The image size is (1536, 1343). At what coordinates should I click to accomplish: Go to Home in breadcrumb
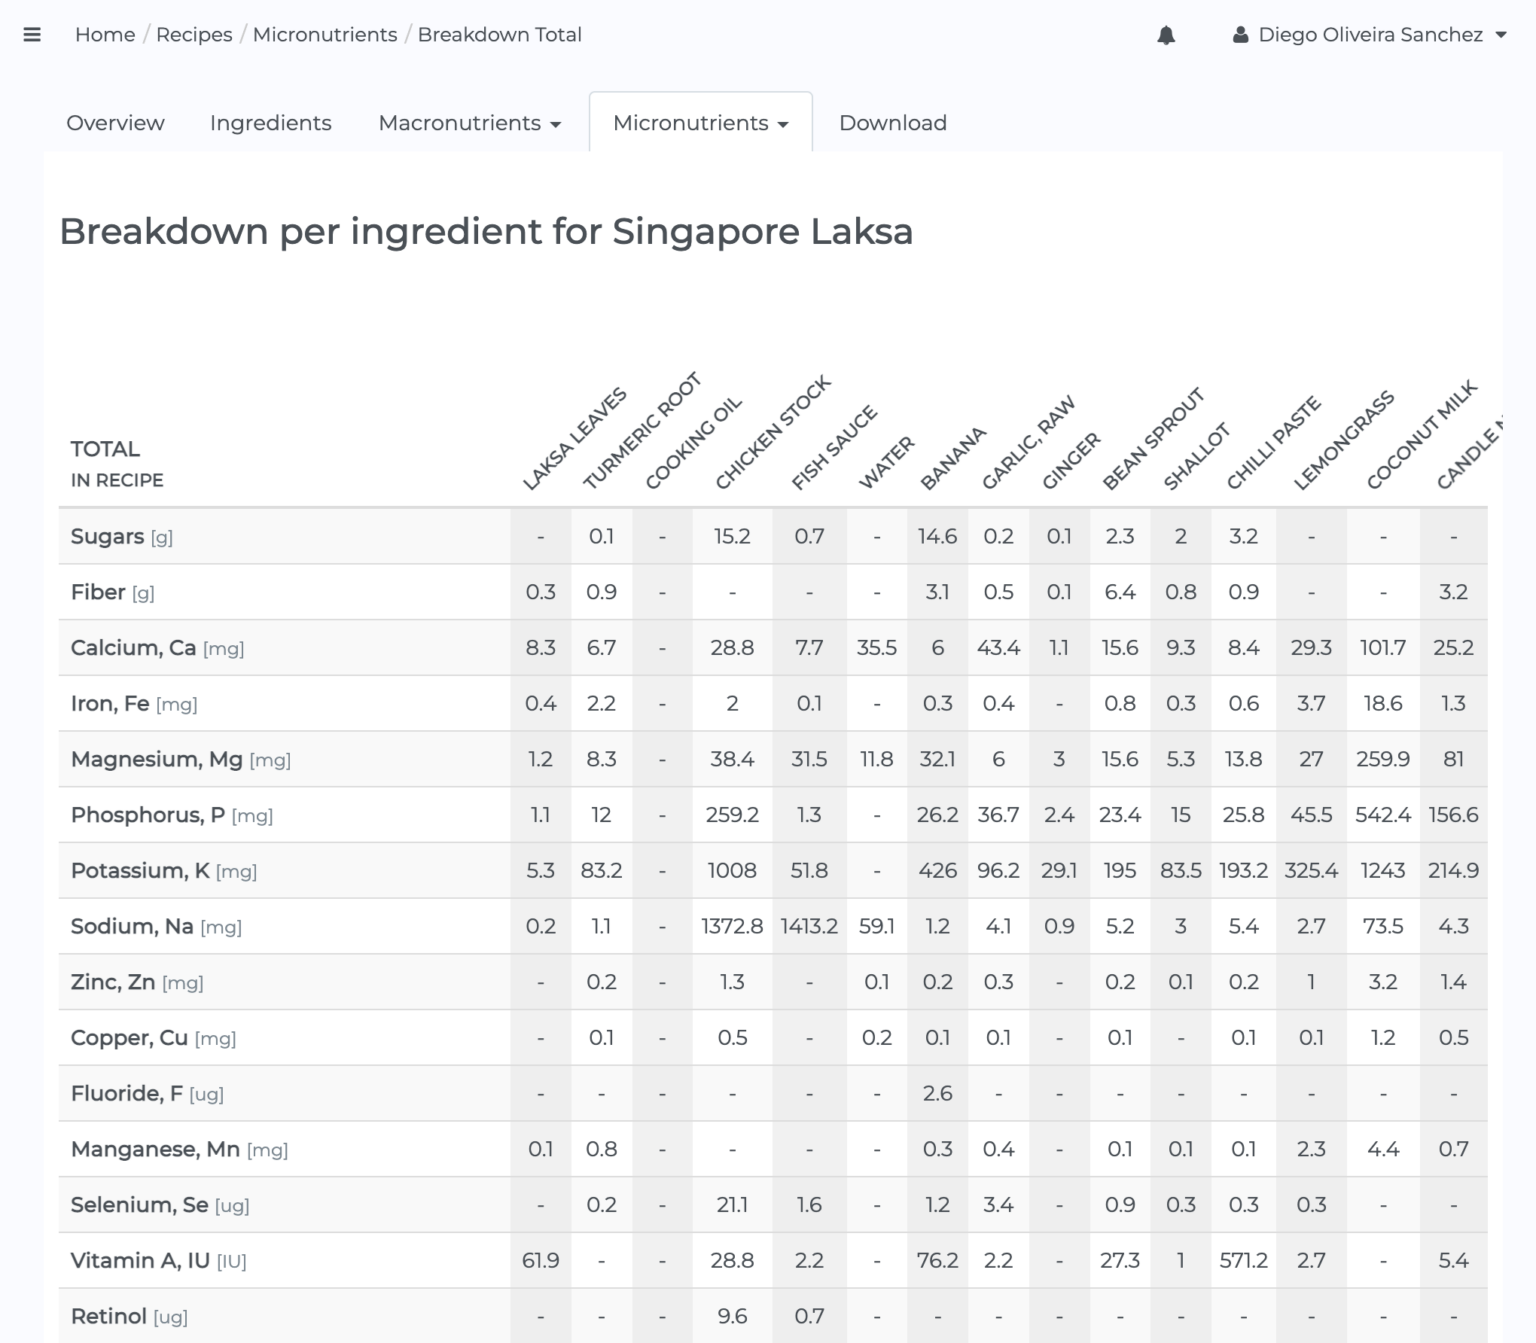click(105, 35)
